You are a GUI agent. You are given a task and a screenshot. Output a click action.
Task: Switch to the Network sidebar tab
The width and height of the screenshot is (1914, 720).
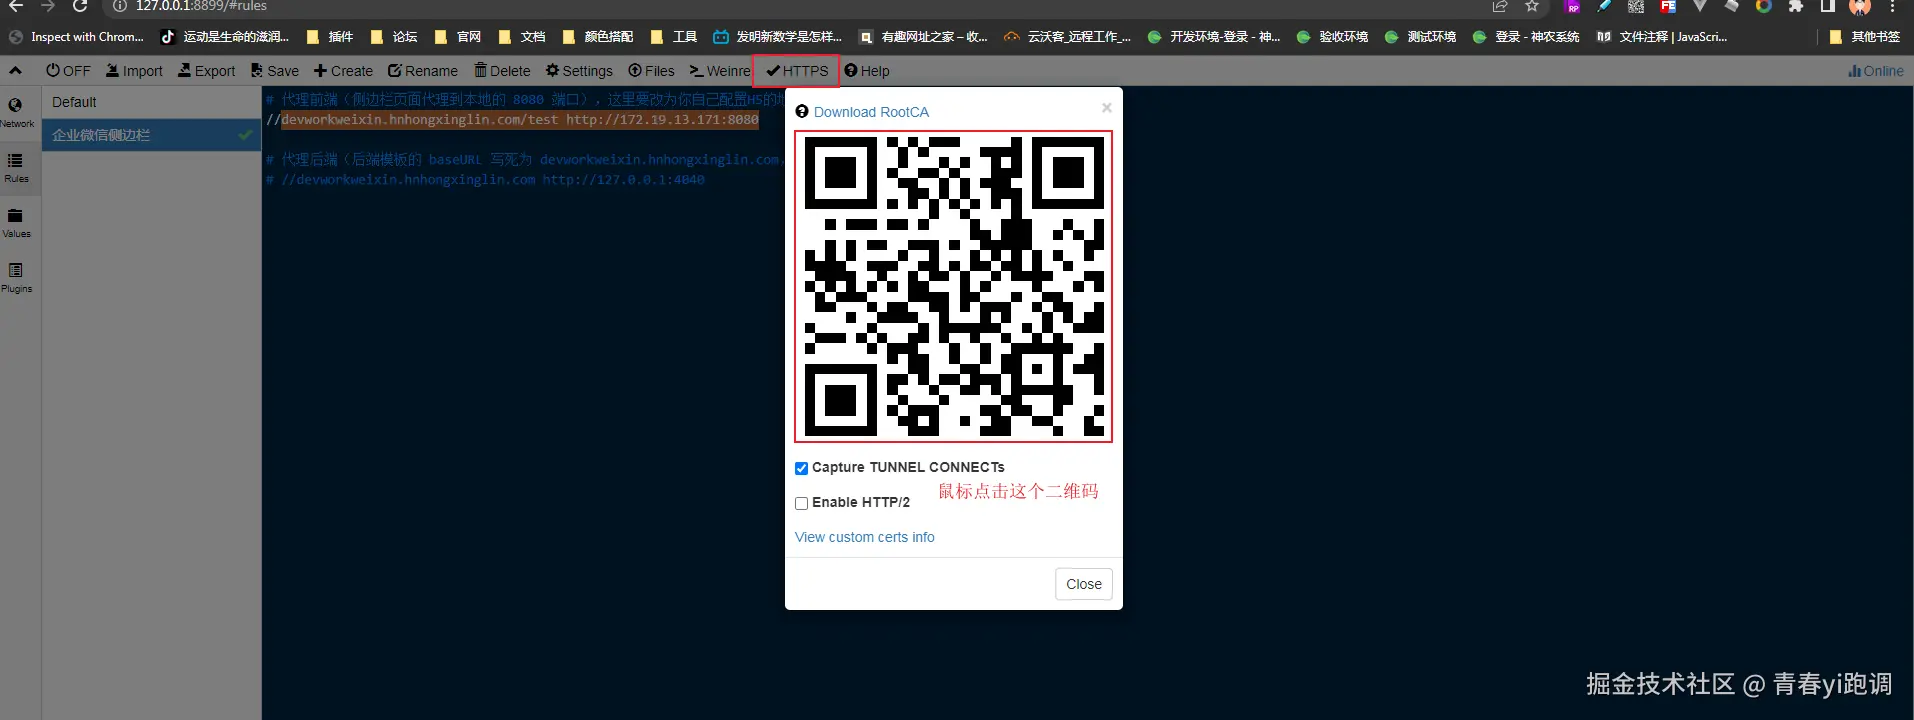pyautogui.click(x=16, y=112)
